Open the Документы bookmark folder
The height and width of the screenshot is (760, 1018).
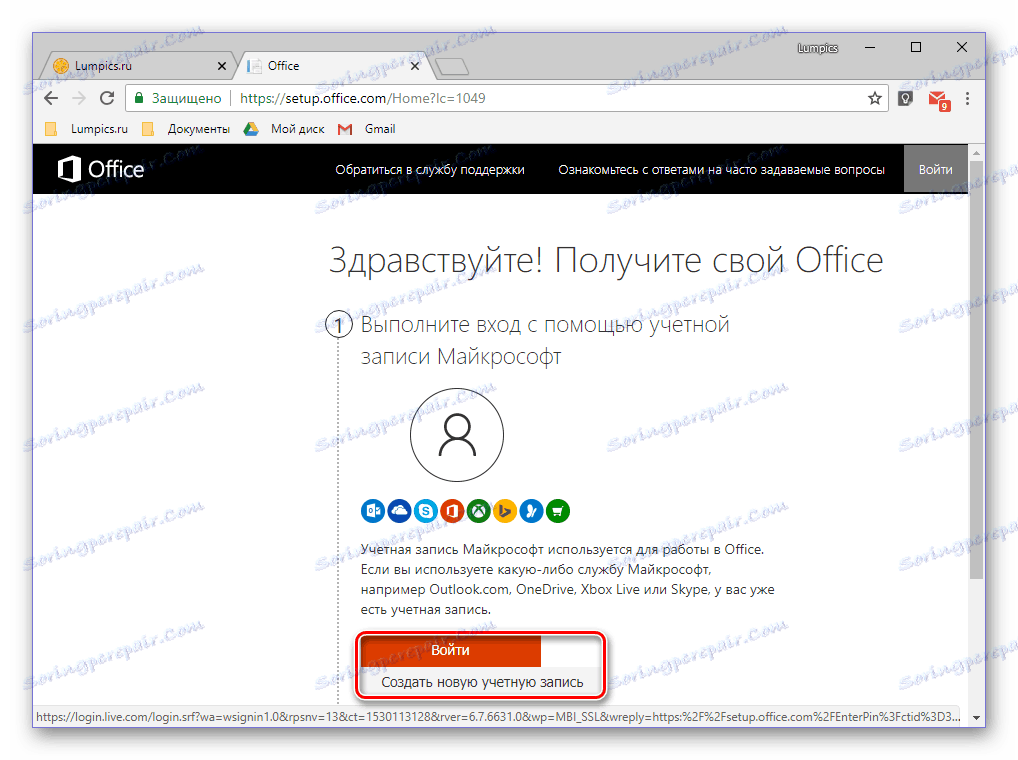coord(186,129)
